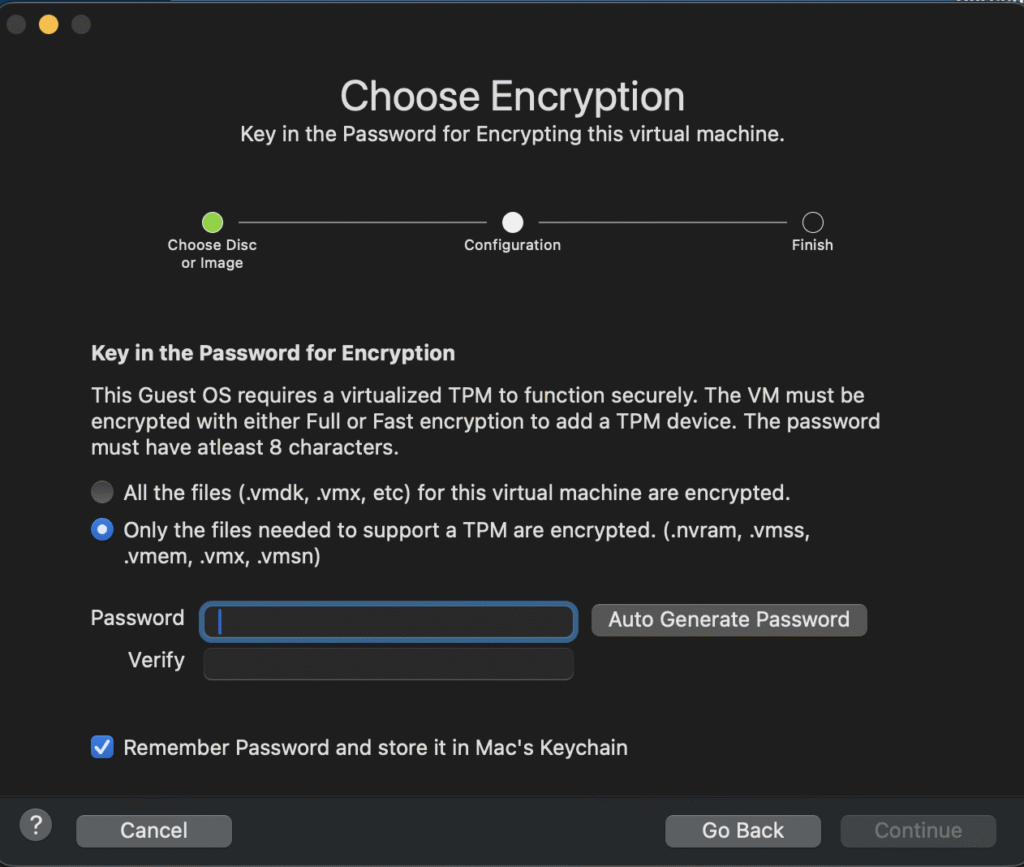Click the third gray window zoom button
The height and width of the screenshot is (867, 1024).
tap(81, 24)
